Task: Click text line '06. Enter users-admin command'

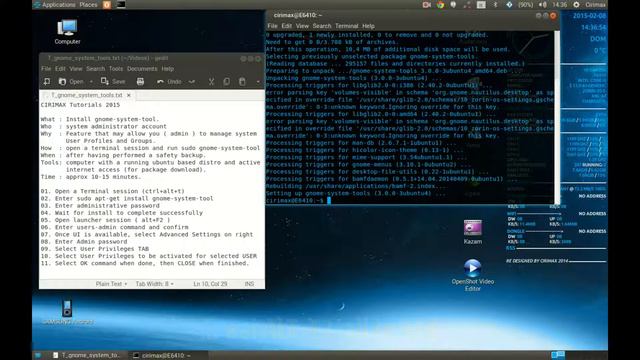Action: click(x=114, y=227)
